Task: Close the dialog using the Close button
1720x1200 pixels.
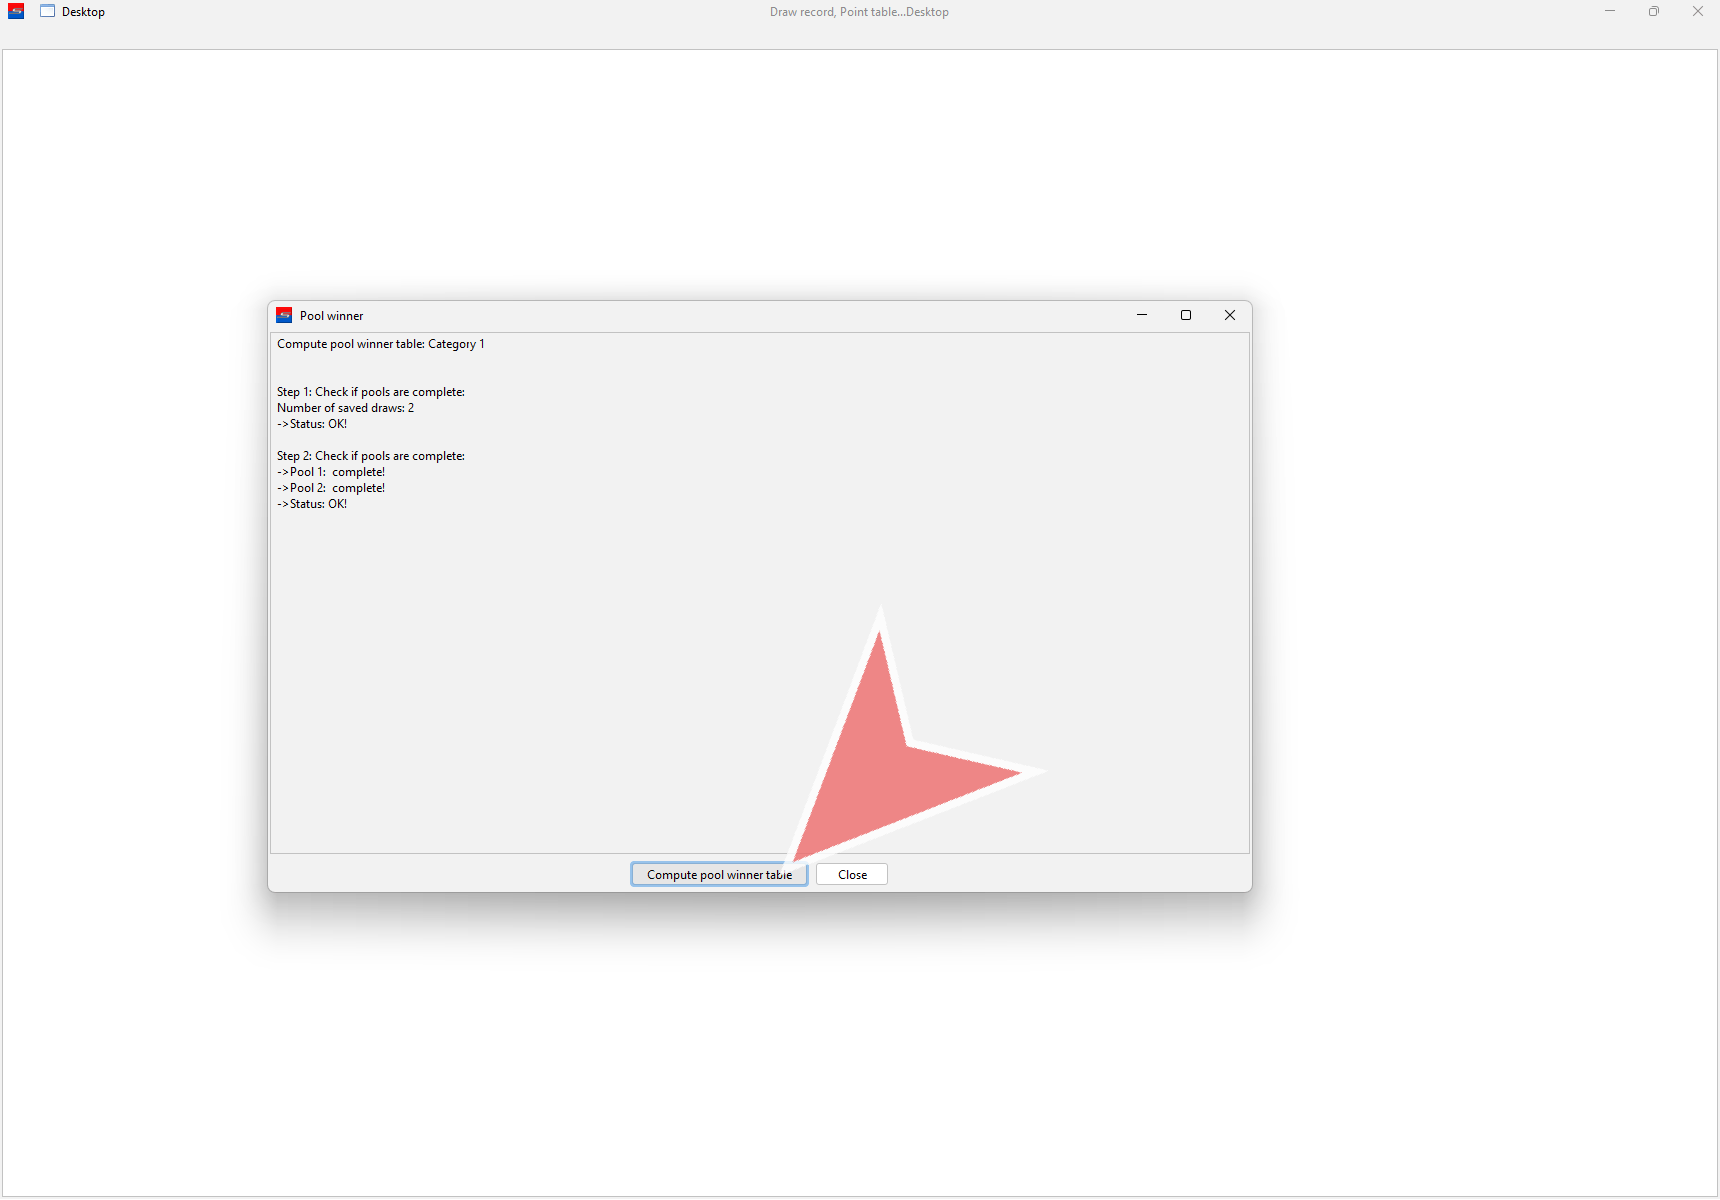Action: (x=852, y=874)
